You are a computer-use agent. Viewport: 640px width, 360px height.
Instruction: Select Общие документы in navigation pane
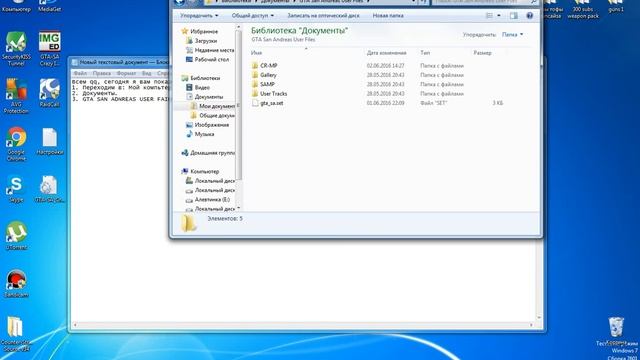[x=212, y=116]
